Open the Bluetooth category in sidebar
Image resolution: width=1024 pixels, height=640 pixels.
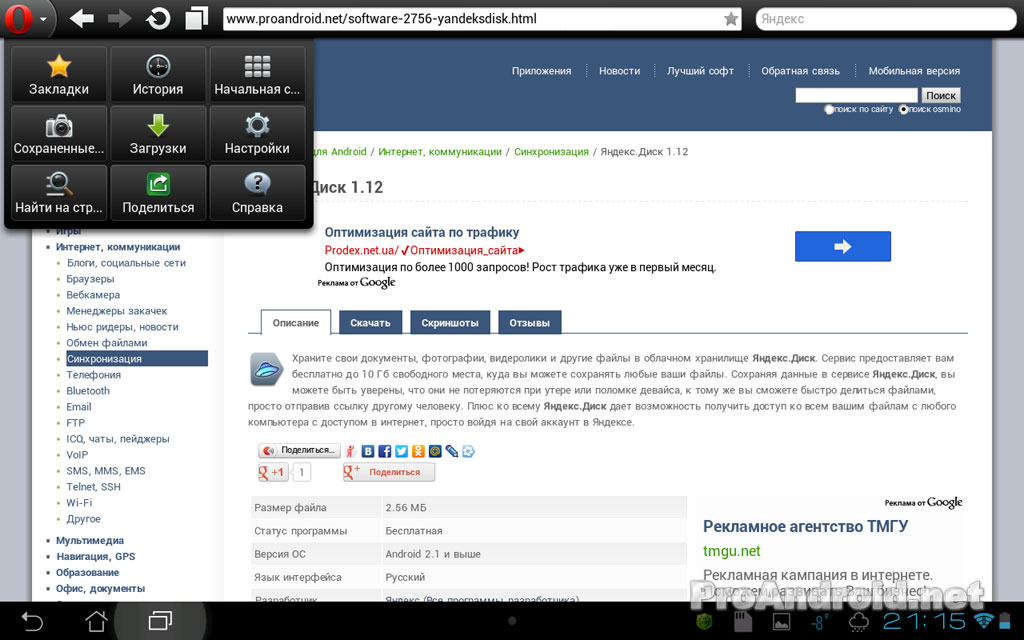(88, 391)
